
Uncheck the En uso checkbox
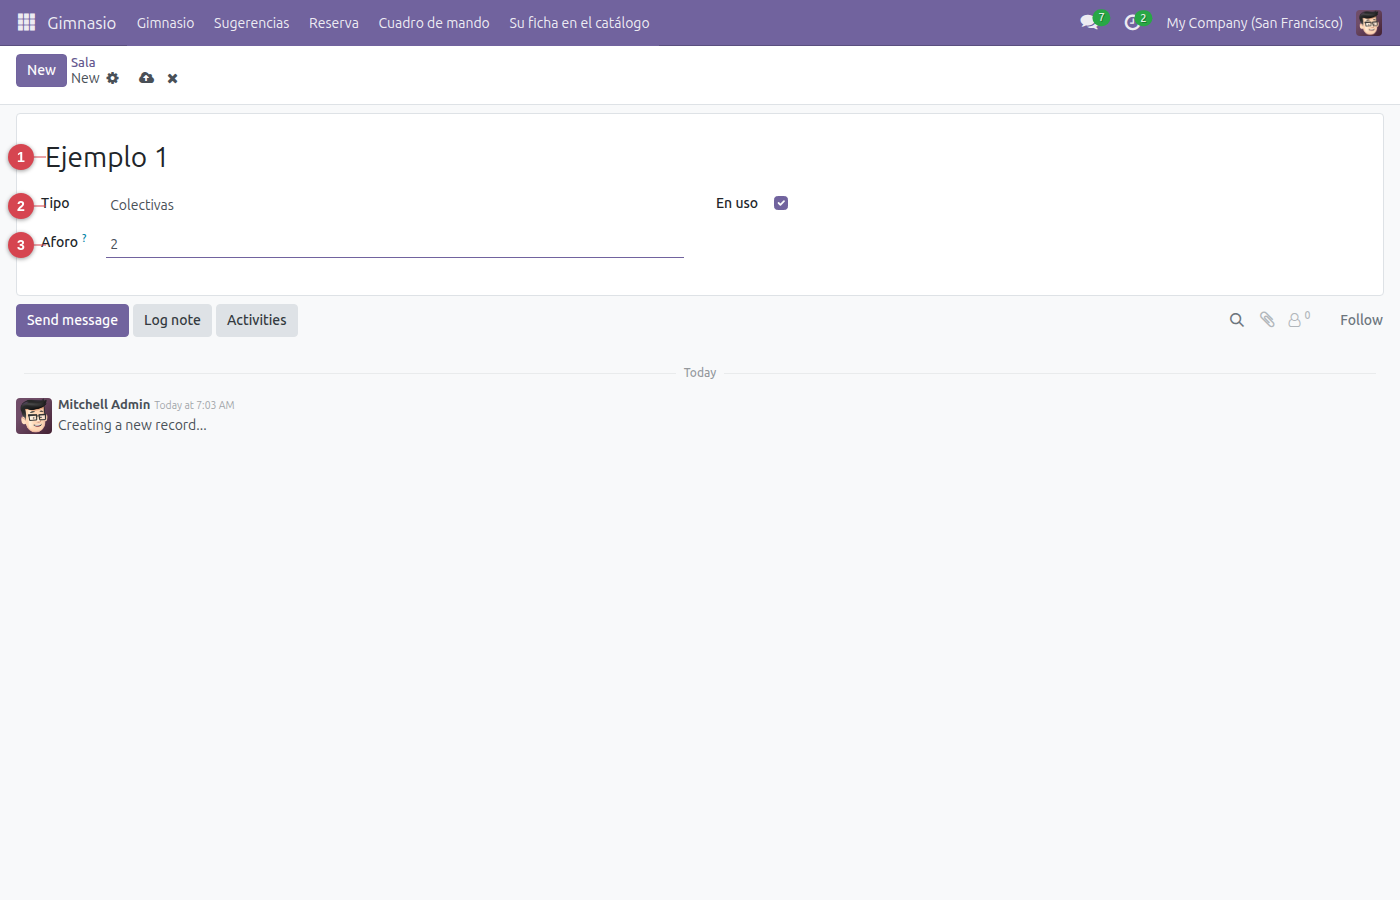click(781, 203)
